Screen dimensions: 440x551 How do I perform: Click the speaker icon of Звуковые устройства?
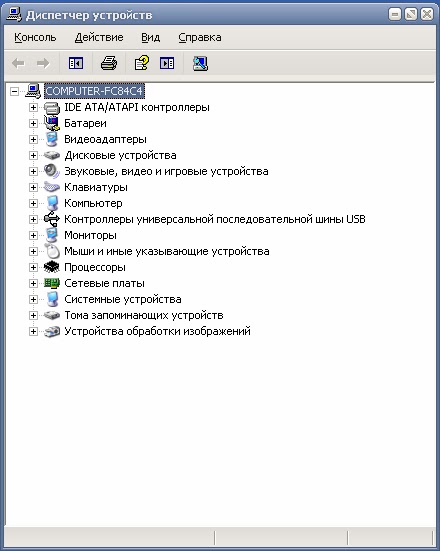(52, 171)
